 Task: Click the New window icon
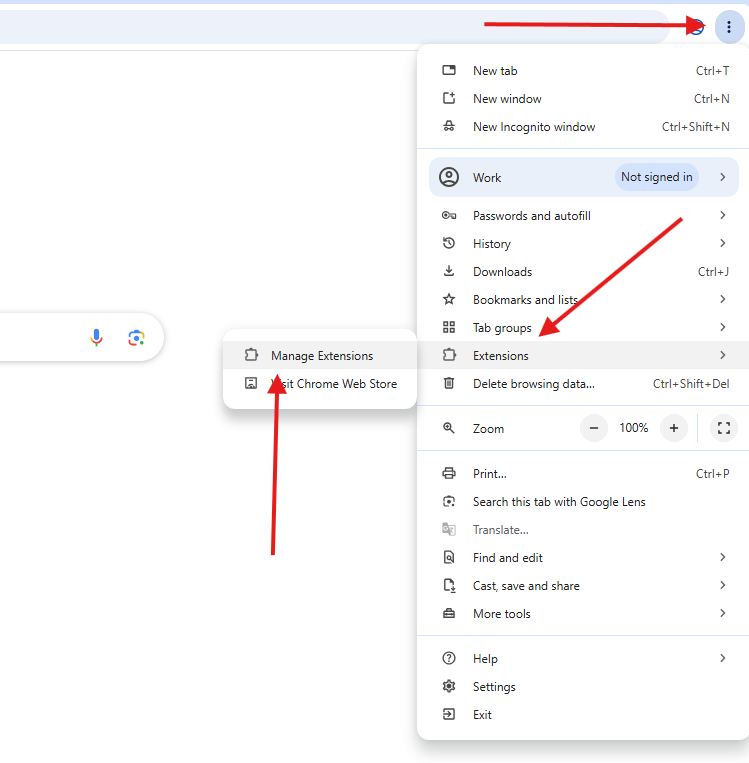pos(449,98)
